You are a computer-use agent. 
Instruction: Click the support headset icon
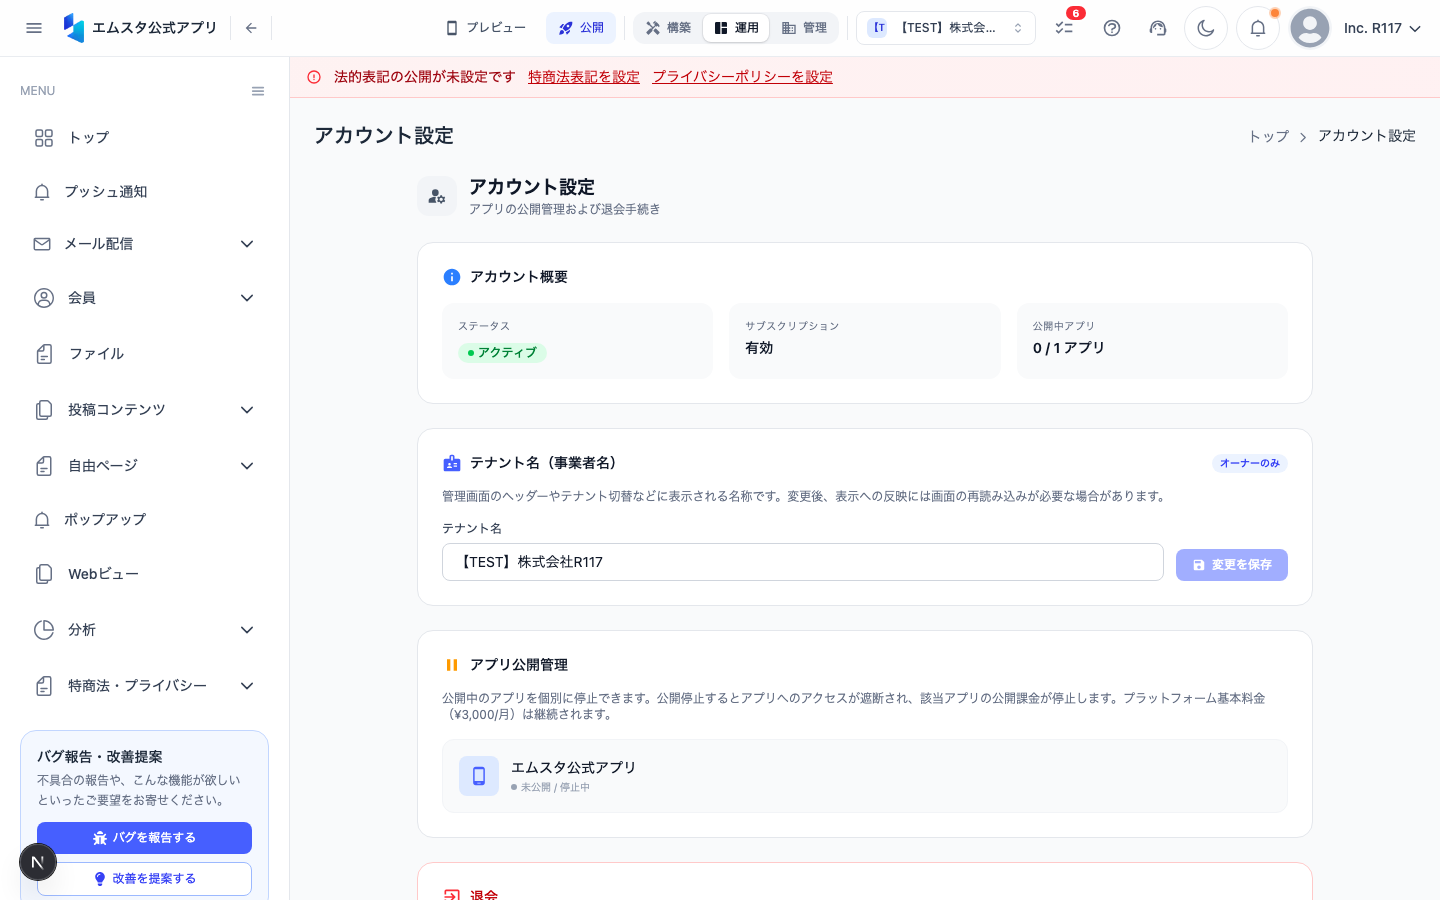click(1158, 28)
